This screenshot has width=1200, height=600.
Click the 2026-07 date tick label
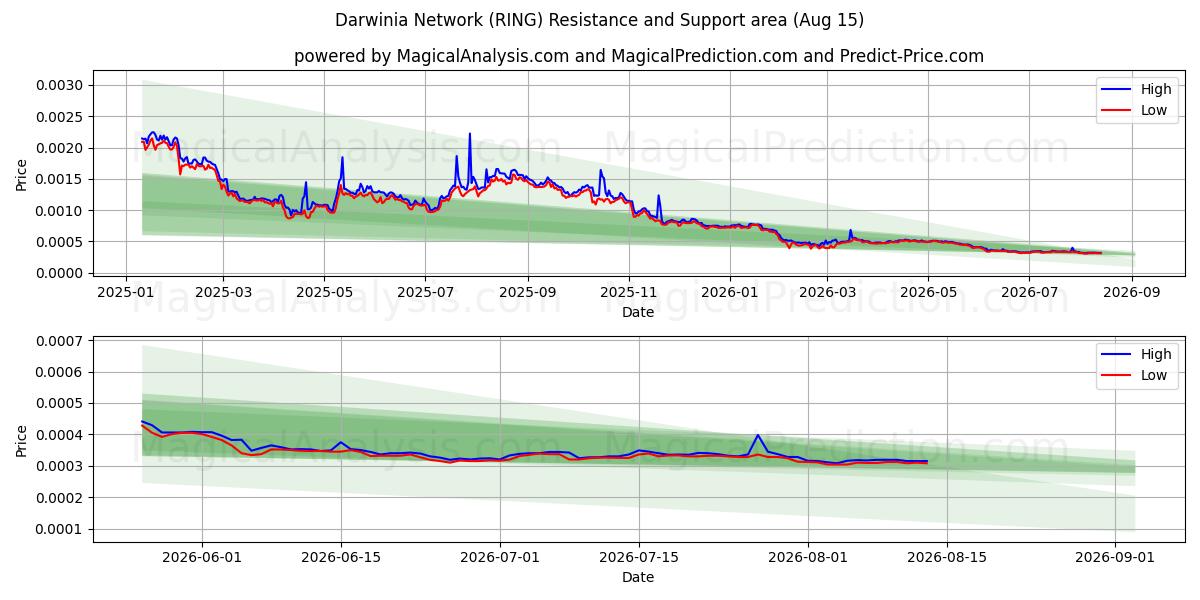(x=1030, y=292)
